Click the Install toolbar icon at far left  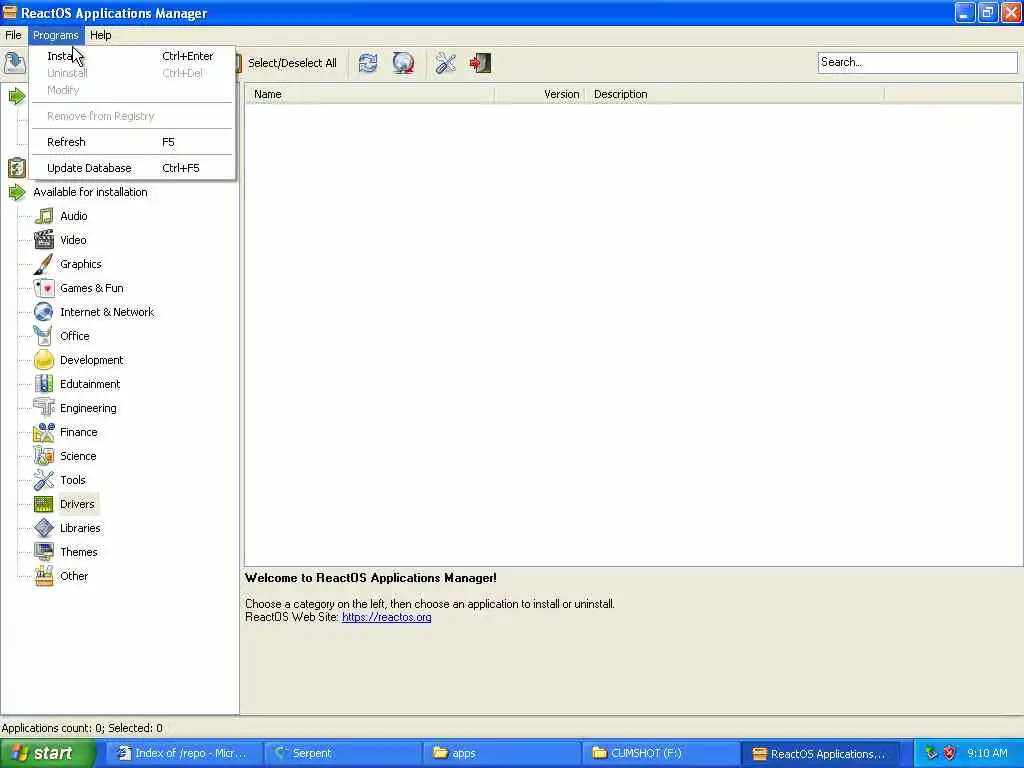coord(14,63)
